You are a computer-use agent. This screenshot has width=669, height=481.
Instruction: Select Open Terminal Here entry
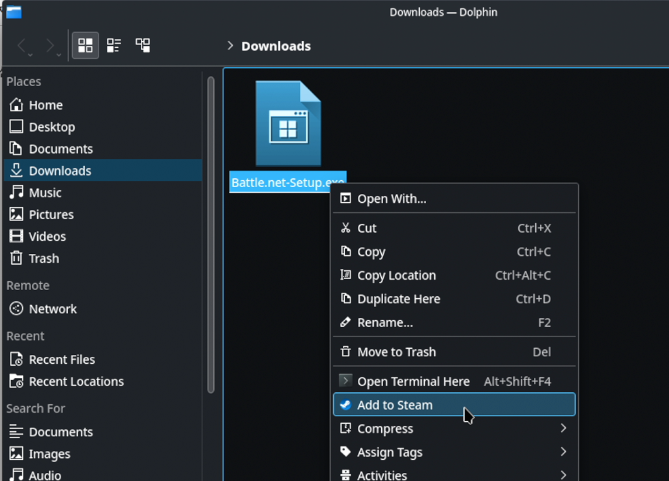[x=454, y=381]
